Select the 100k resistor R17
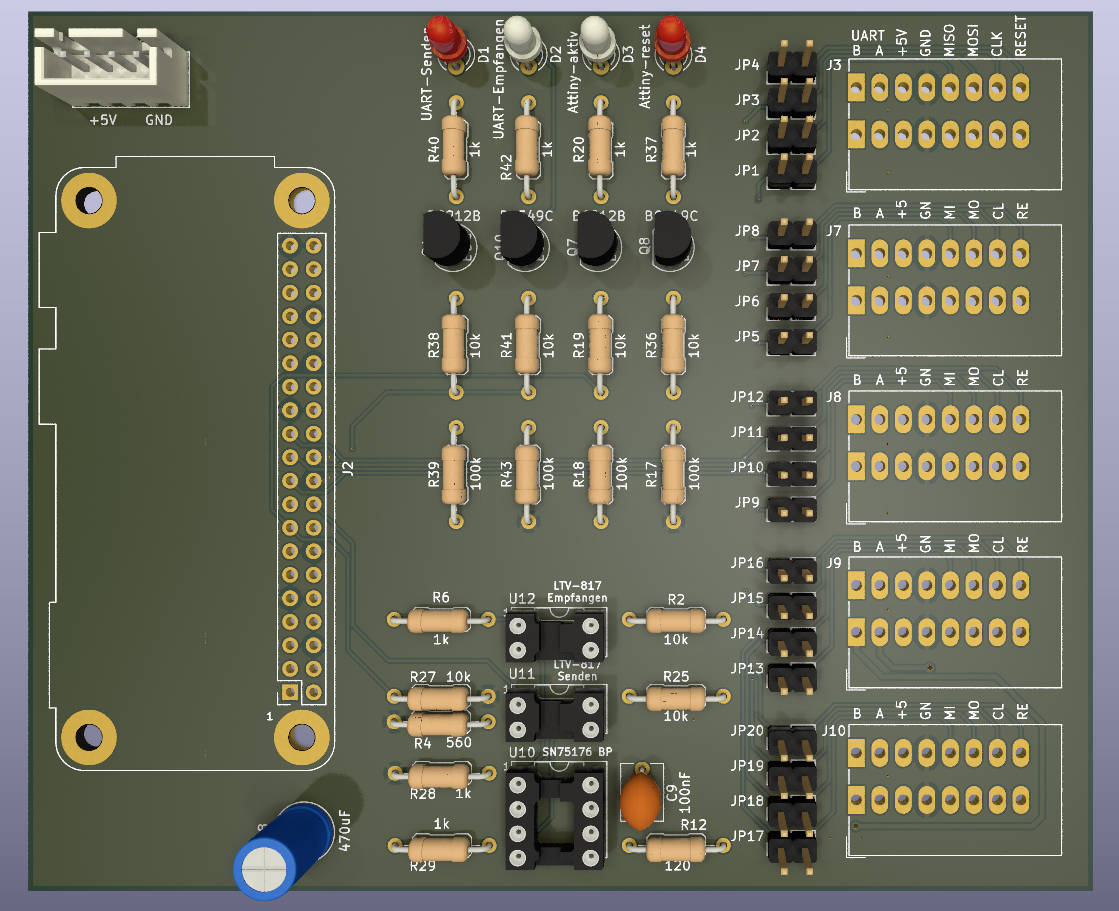Image resolution: width=1119 pixels, height=911 pixels. 672,474
